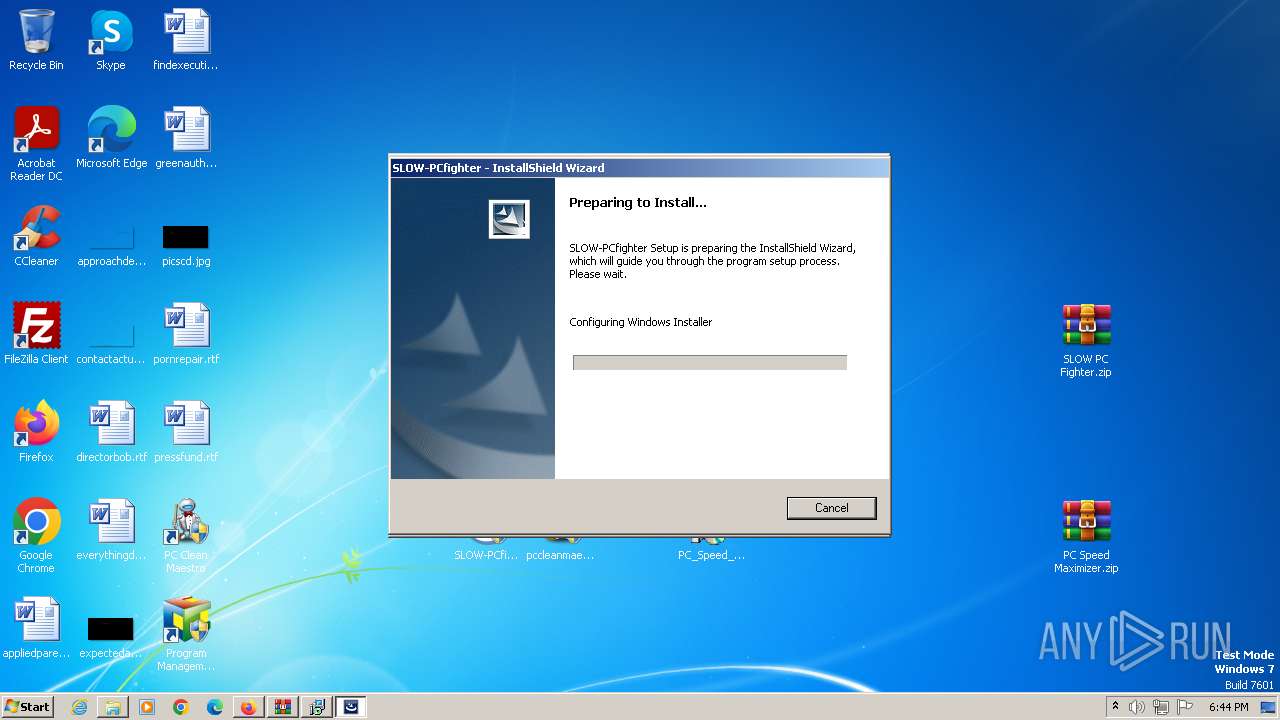The height and width of the screenshot is (720, 1280).
Task: Select the findexecuti... Word document icon
Action: pyautogui.click(x=186, y=40)
